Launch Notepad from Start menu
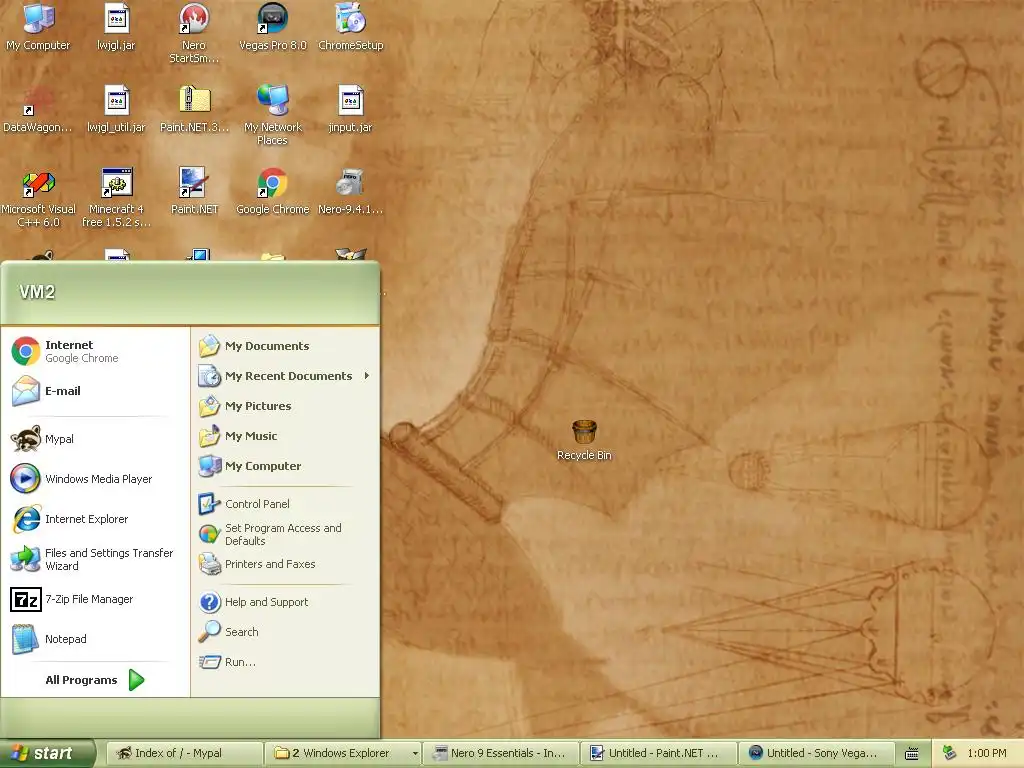The width and height of the screenshot is (1024, 768). 95,639
